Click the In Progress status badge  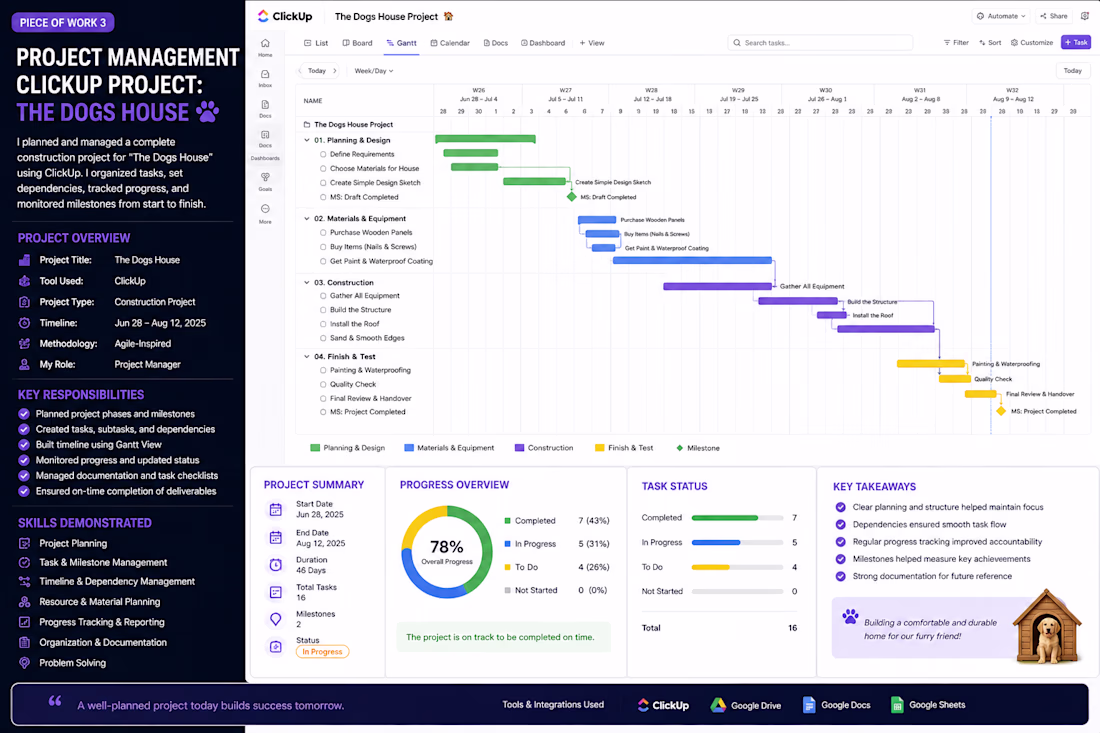[322, 652]
